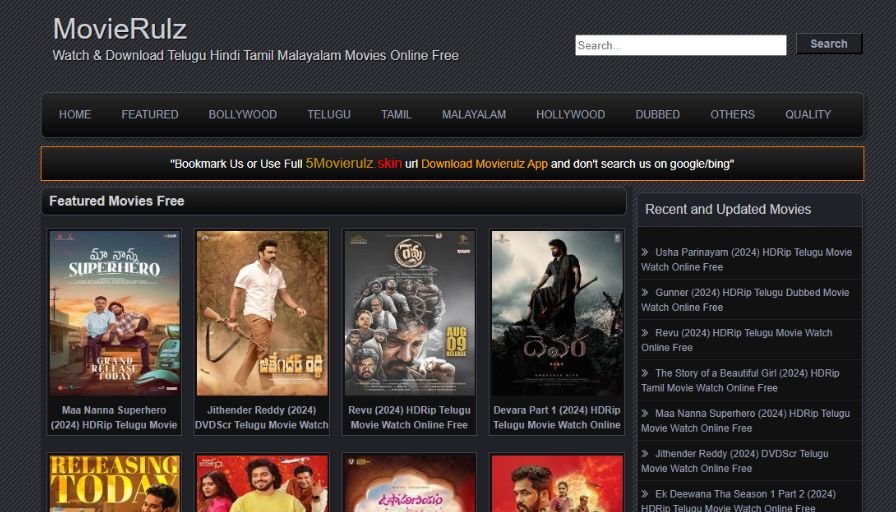Open Jithender Reddy (2024) DVDScr sidebar link
Image resolution: width=896 pixels, height=512 pixels.
pos(735,461)
